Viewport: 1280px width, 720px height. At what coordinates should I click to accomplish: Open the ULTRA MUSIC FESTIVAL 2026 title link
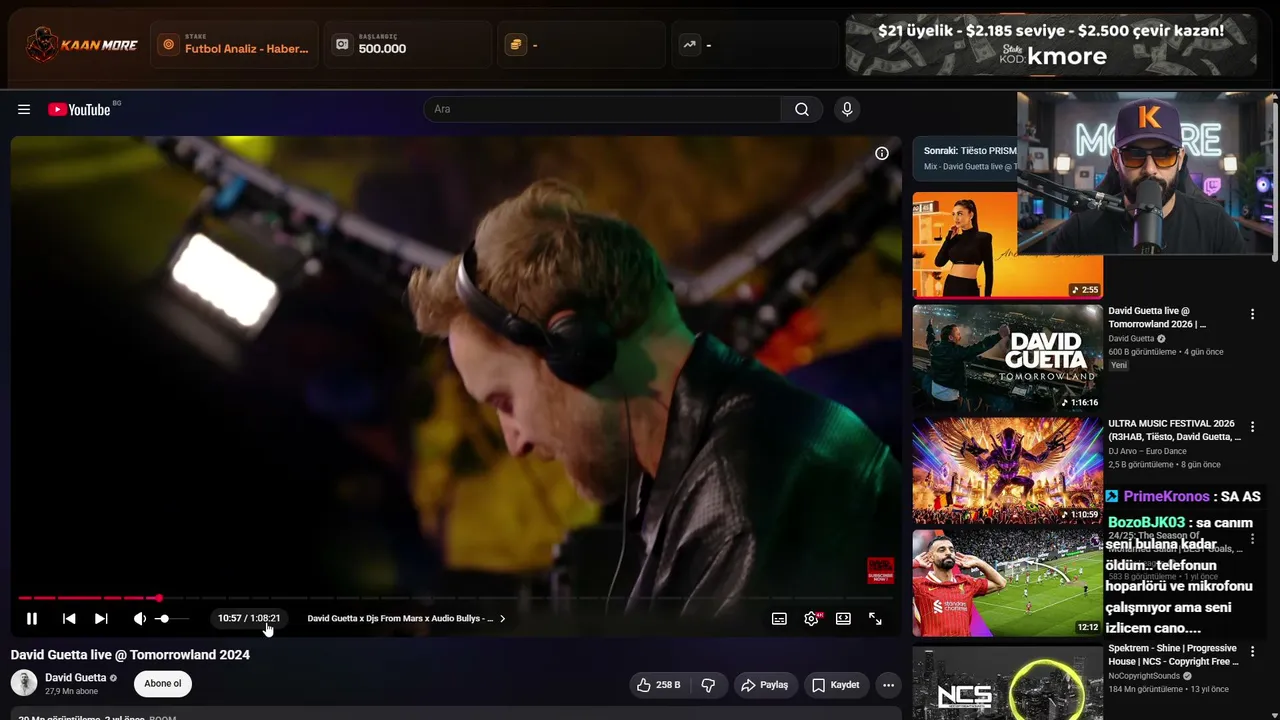pyautogui.click(x=1174, y=430)
